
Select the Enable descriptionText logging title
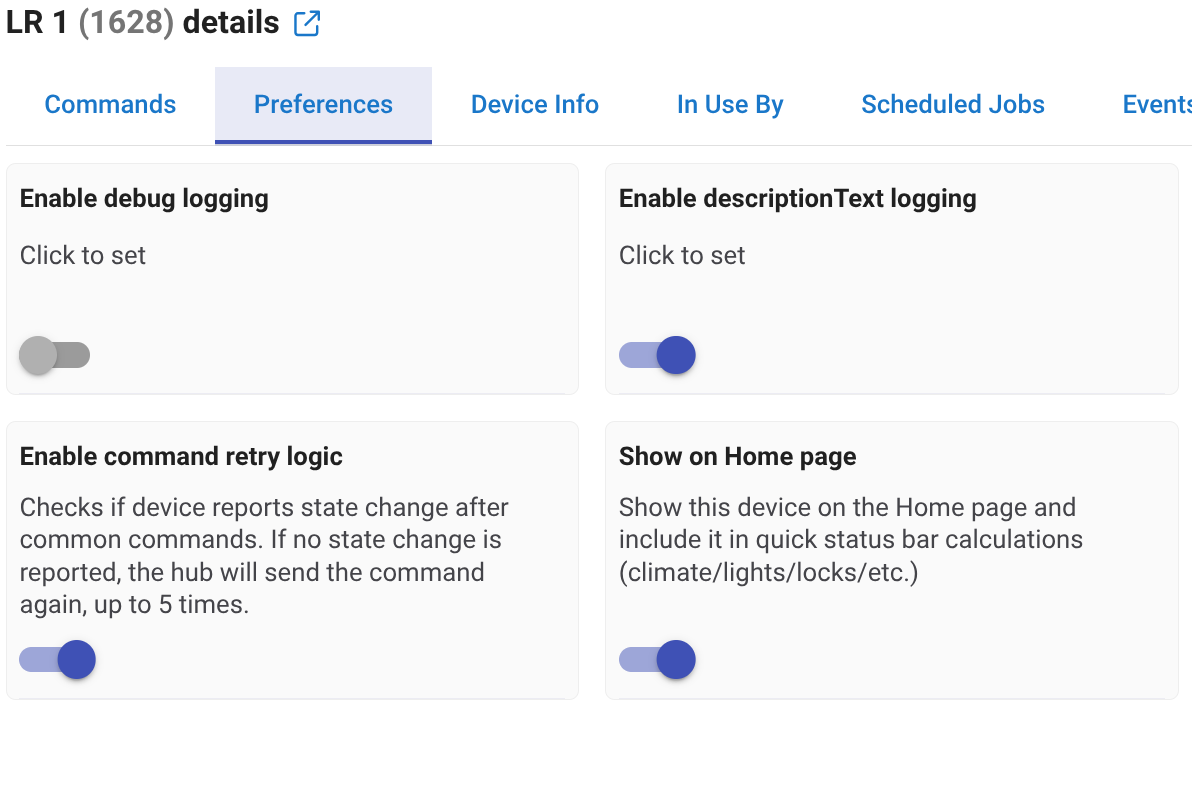pyautogui.click(x=797, y=198)
